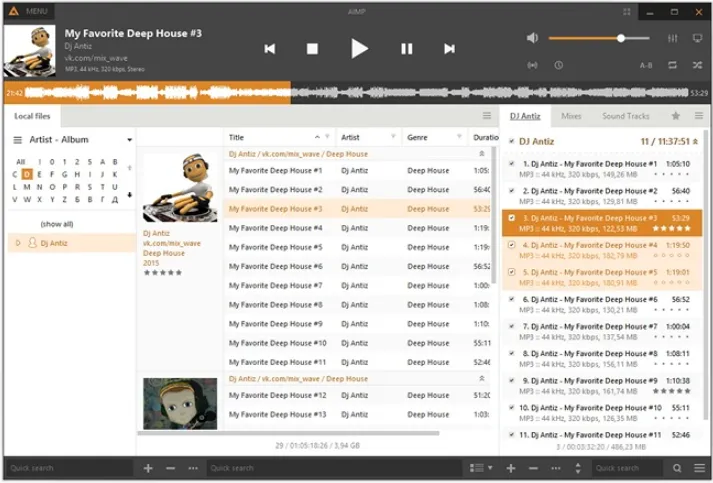
Task: Select My Favorite Deep House #7 row
Action: [359, 286]
